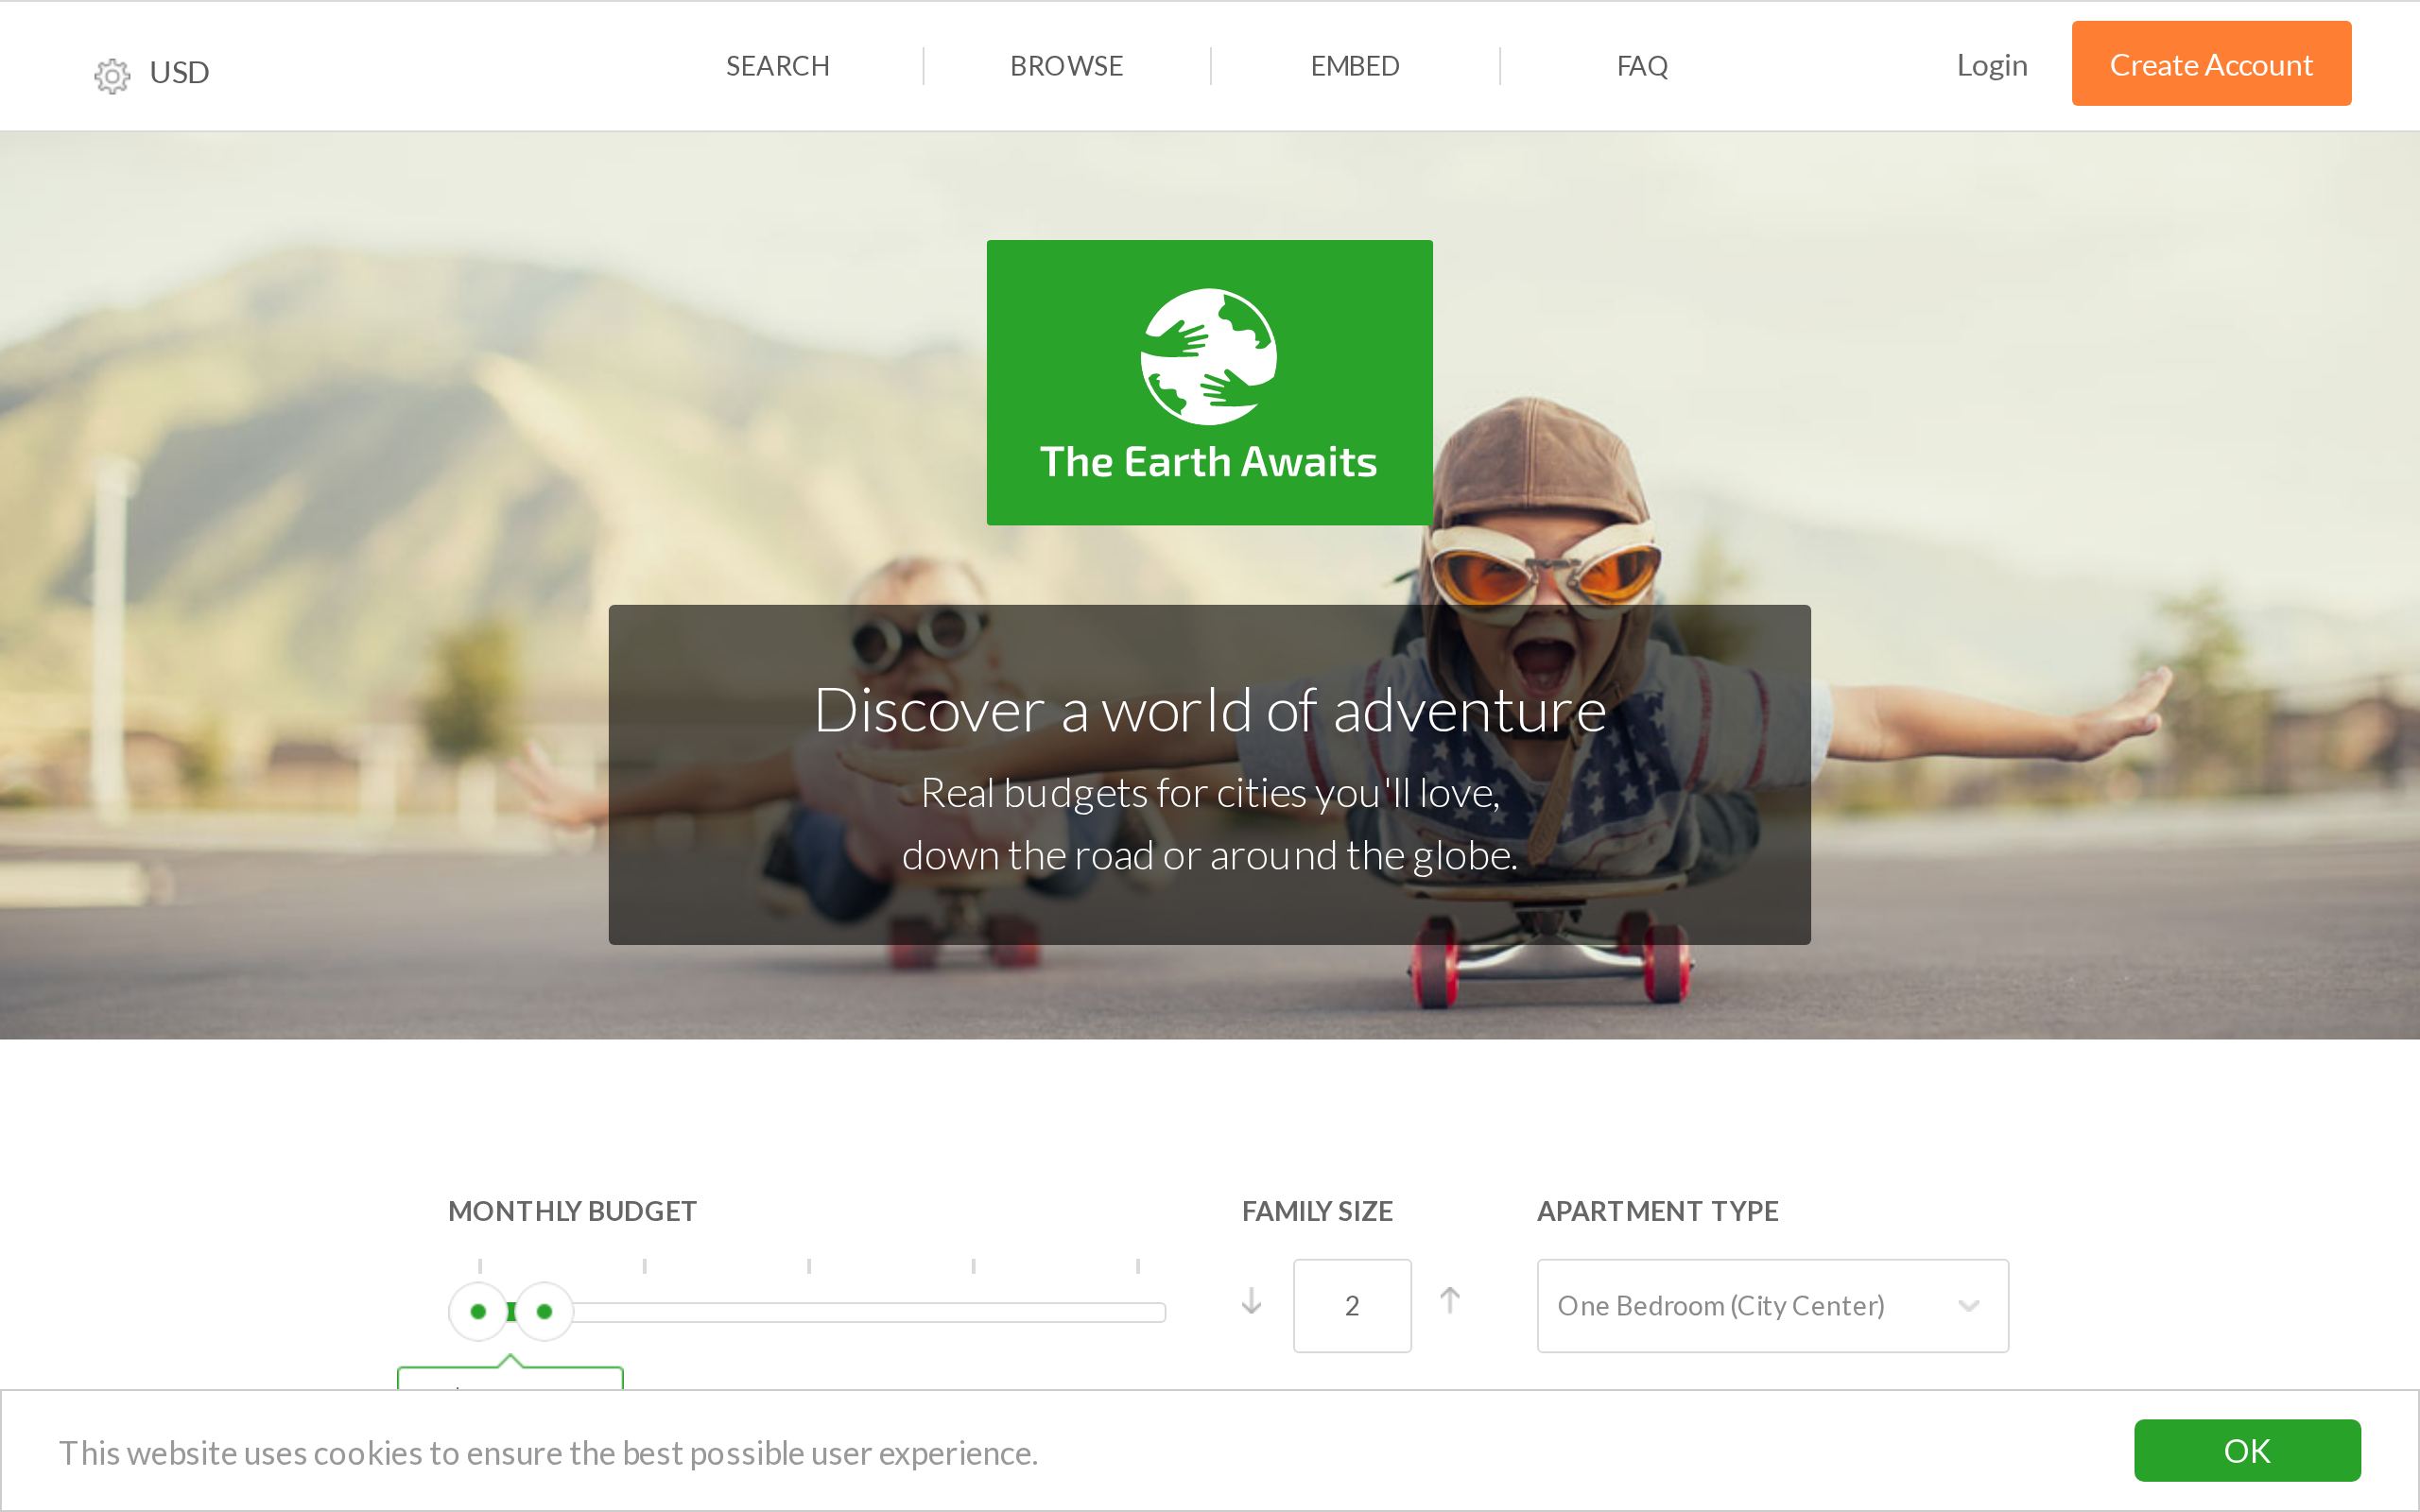This screenshot has height=1512, width=2420.
Task: Open the SEARCH menu item
Action: tap(777, 66)
